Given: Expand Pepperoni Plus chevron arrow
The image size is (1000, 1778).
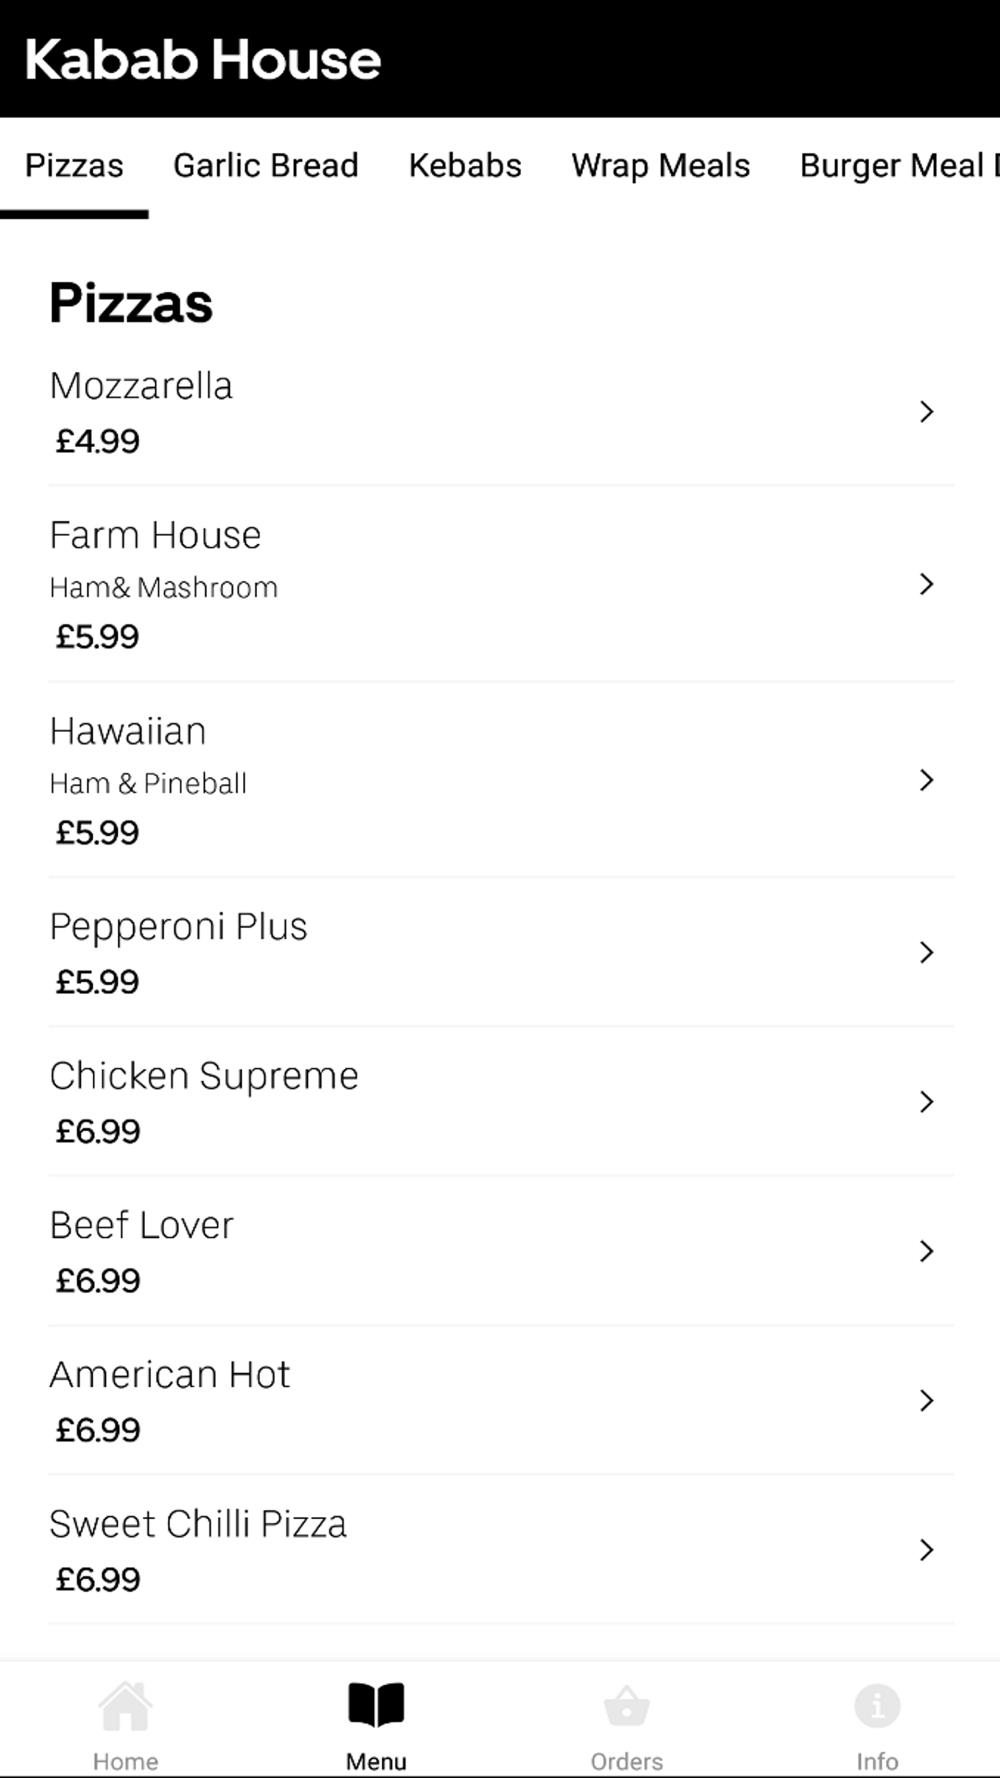Looking at the screenshot, I should [926, 952].
